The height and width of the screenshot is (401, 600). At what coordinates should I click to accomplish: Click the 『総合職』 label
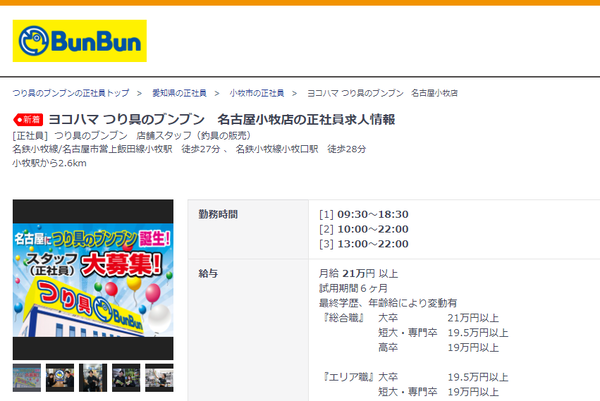[343, 318]
